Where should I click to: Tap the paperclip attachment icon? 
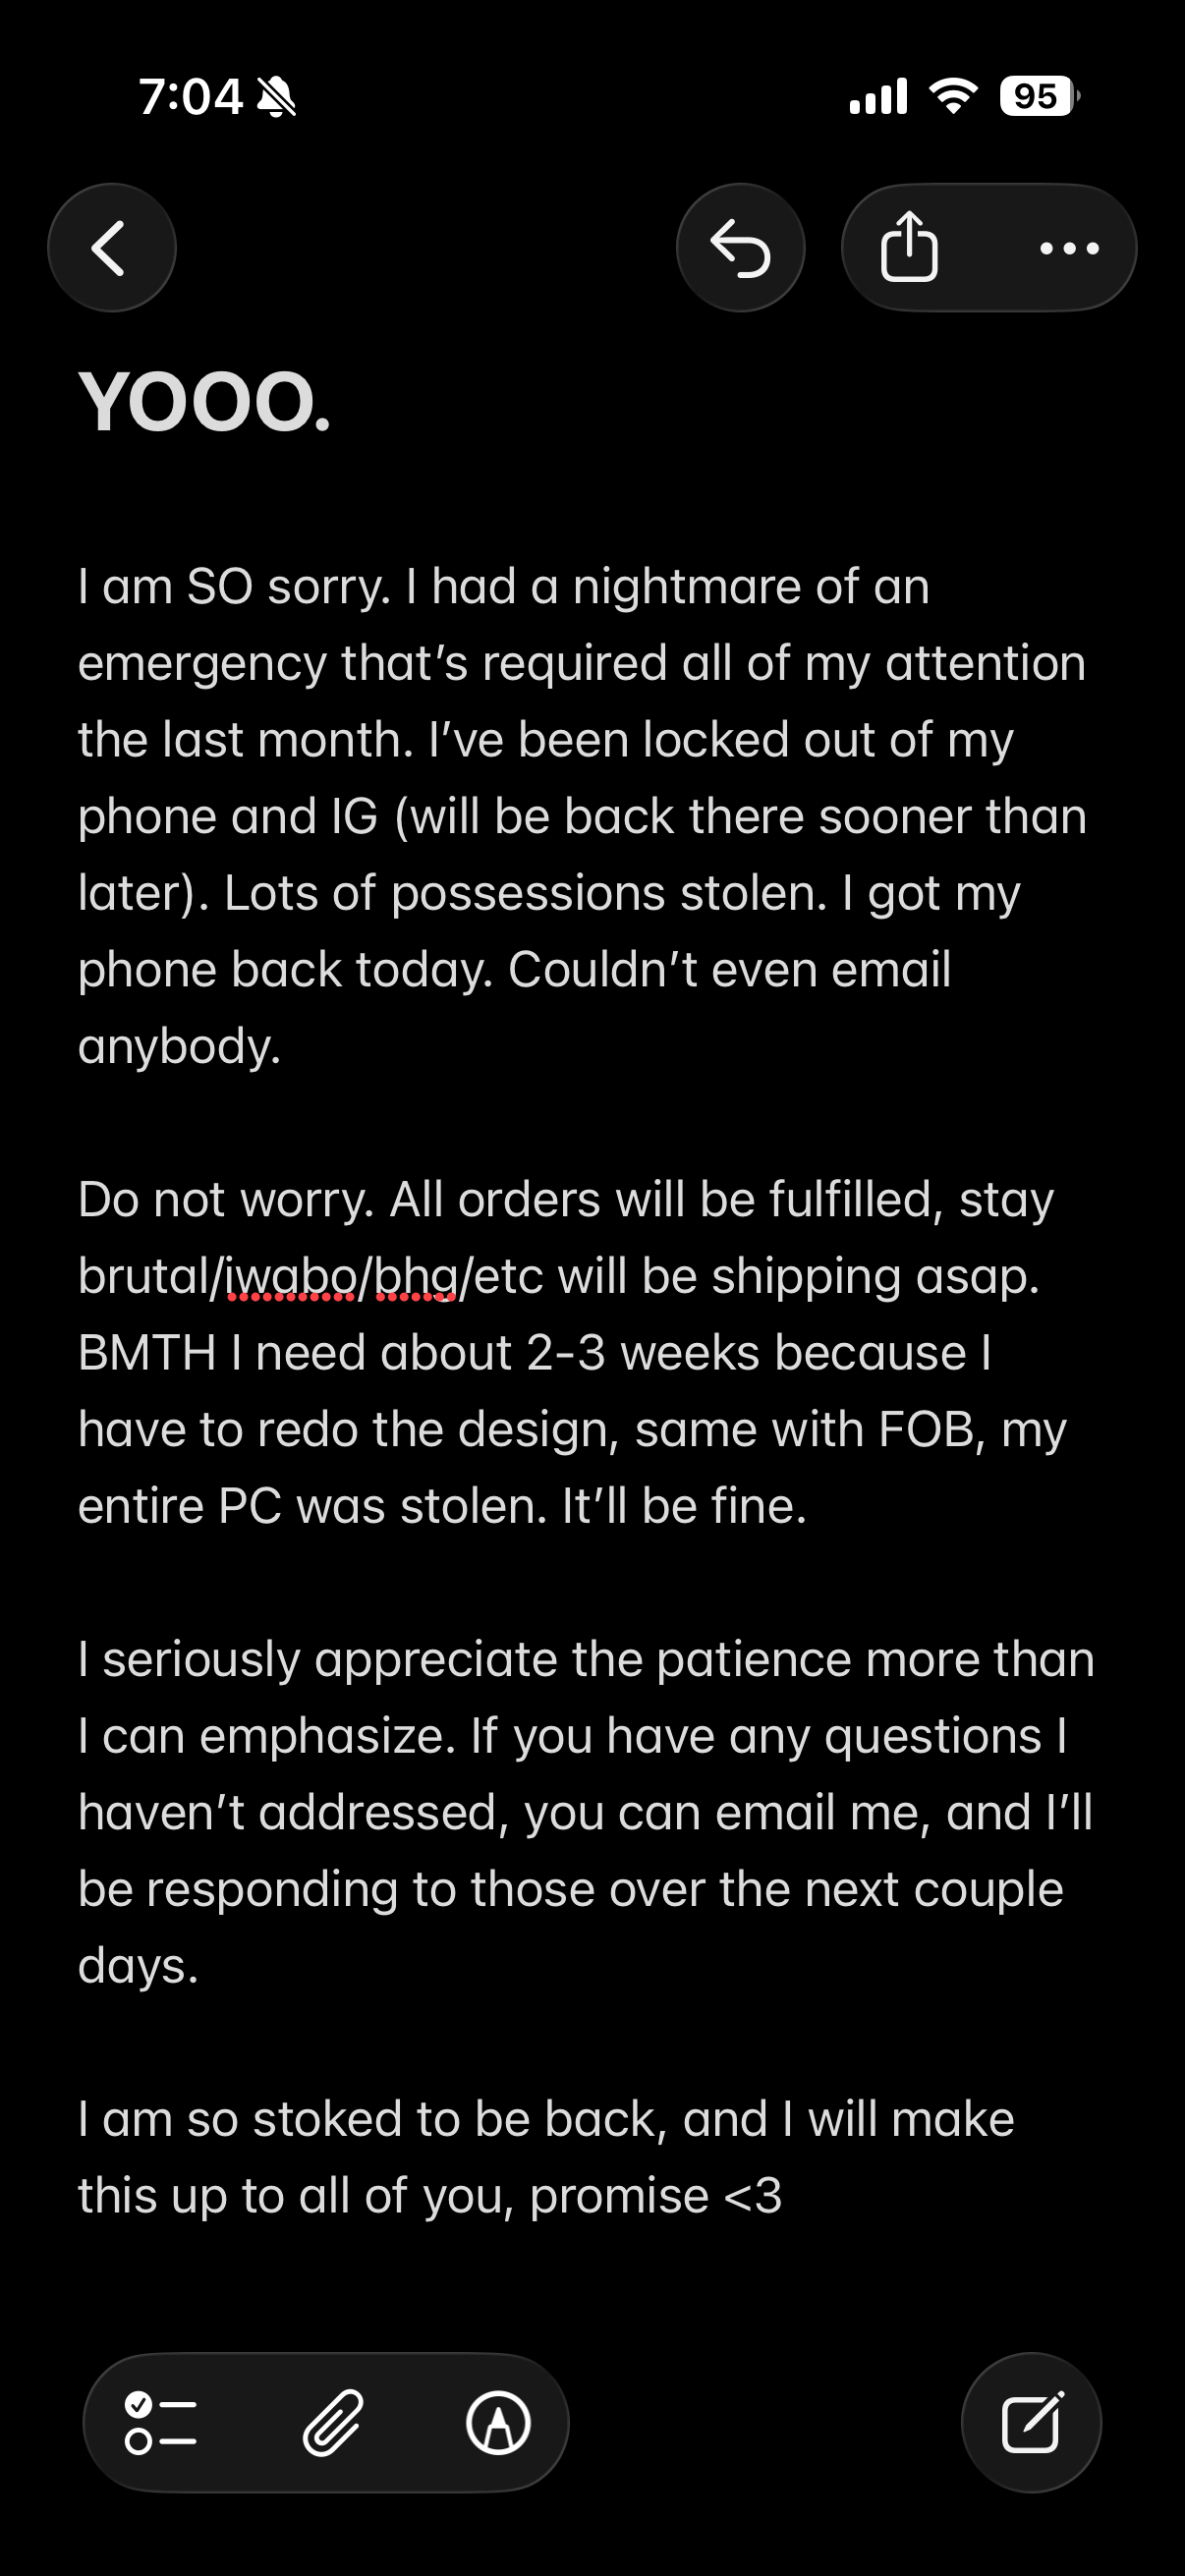(332, 2423)
